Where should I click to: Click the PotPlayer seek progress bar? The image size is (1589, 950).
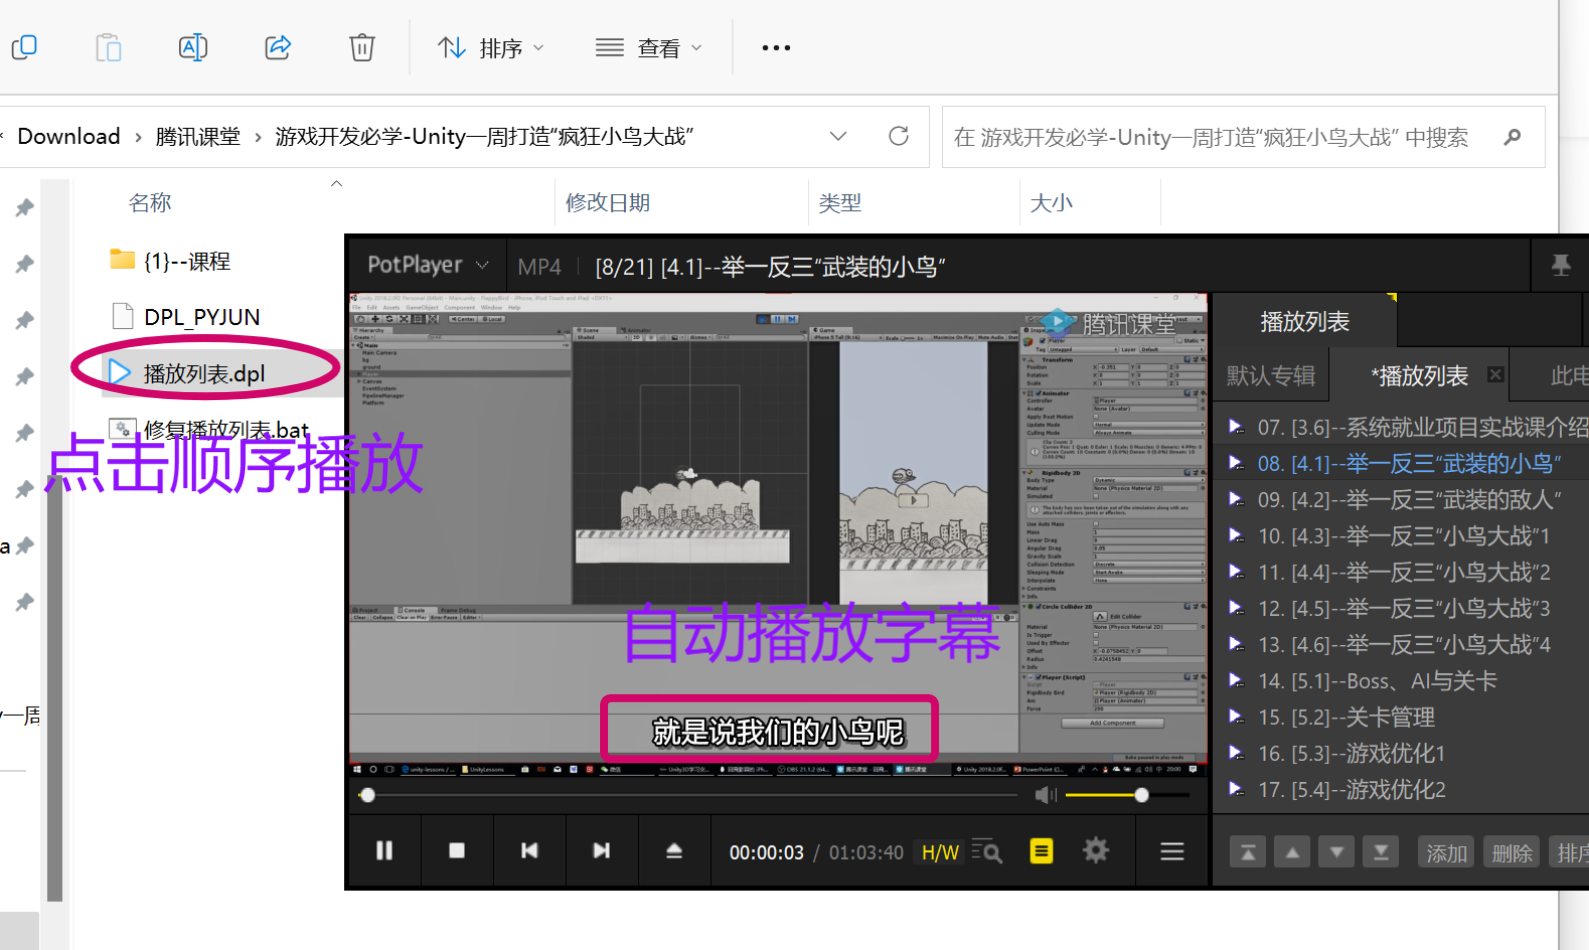690,795
